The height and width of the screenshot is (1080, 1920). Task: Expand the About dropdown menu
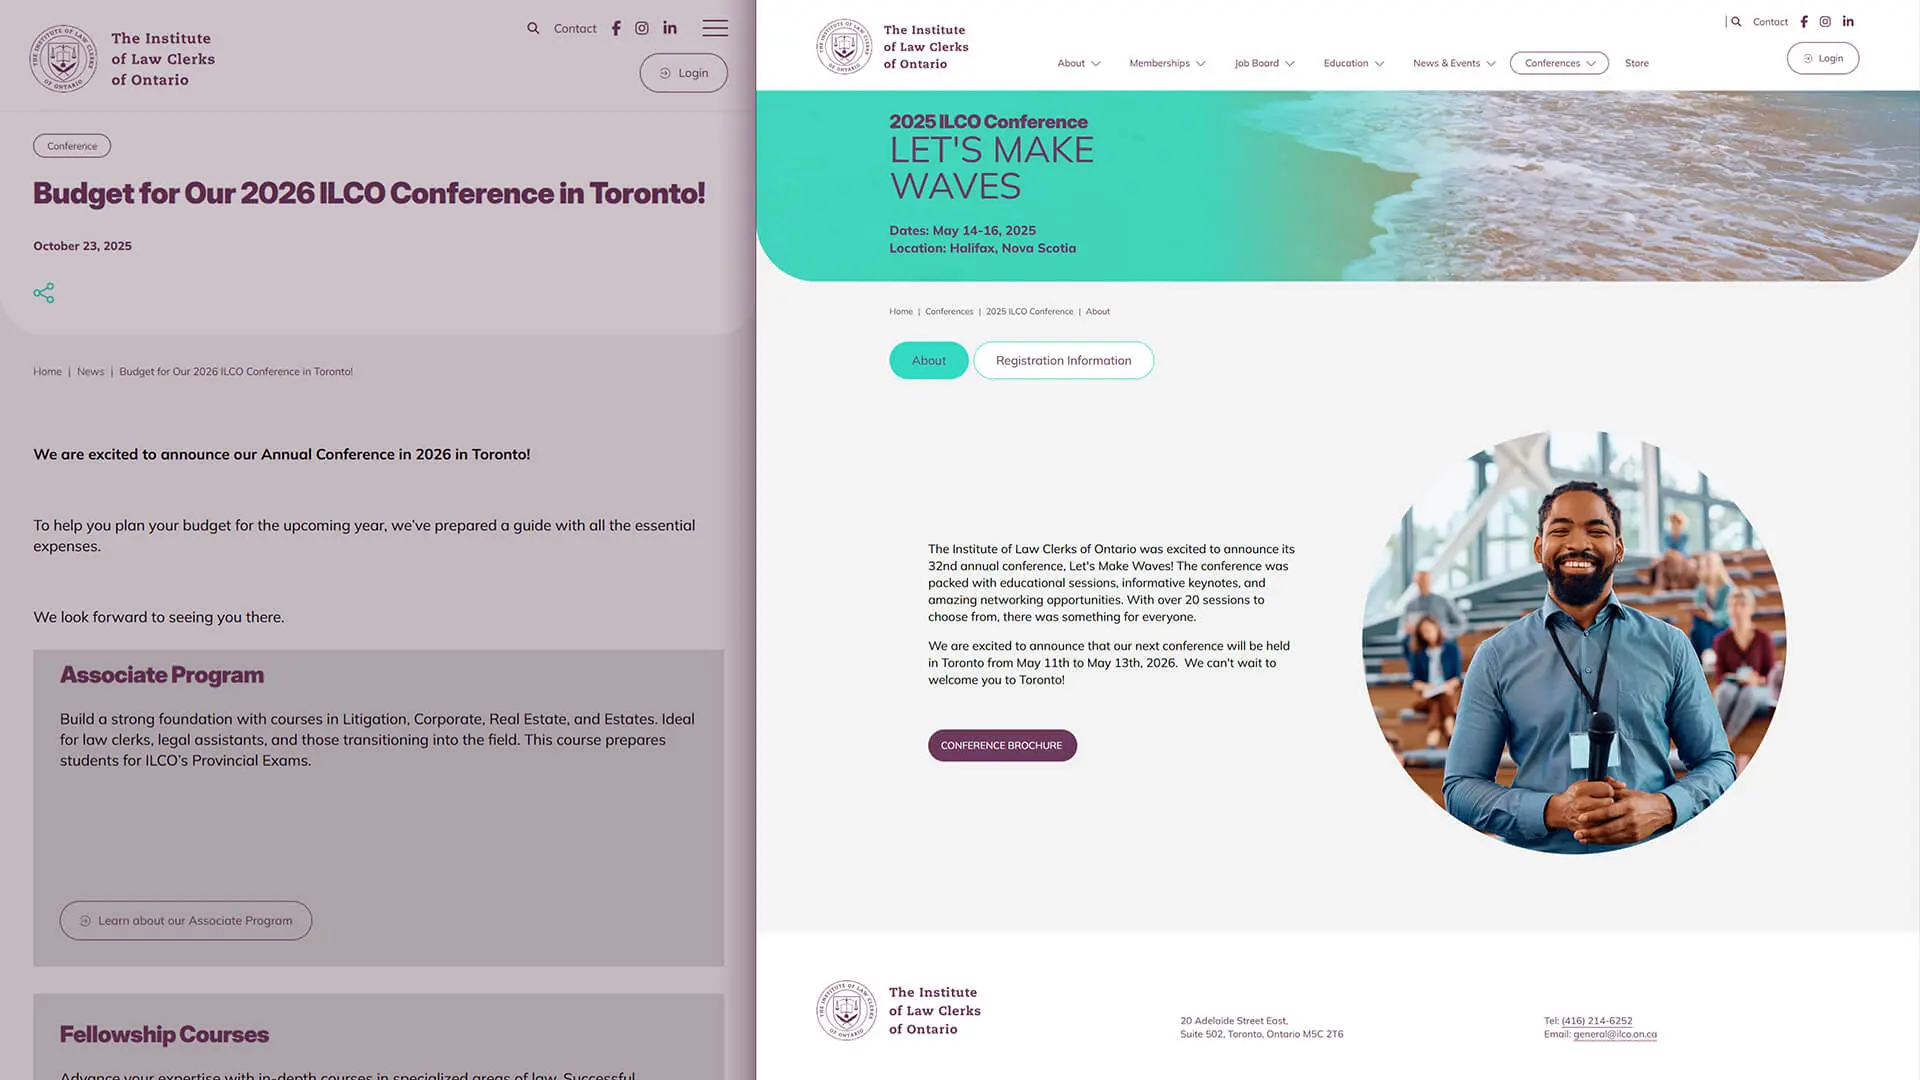(1078, 63)
